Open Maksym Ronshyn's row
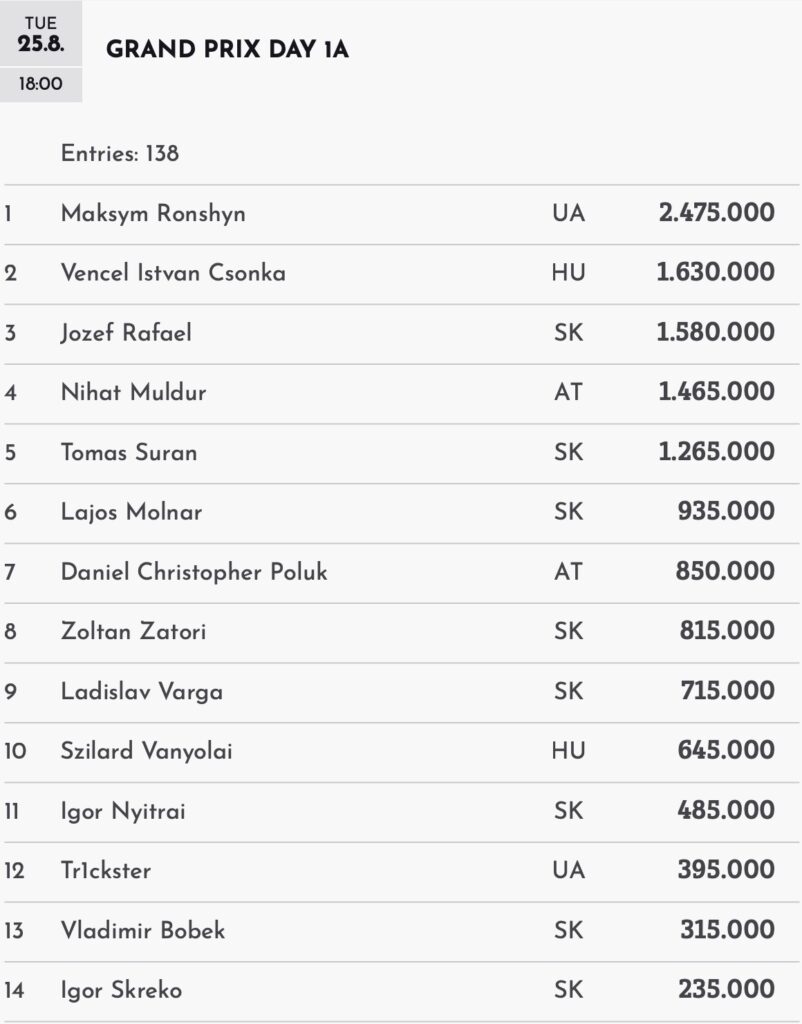802x1024 pixels. [401, 214]
